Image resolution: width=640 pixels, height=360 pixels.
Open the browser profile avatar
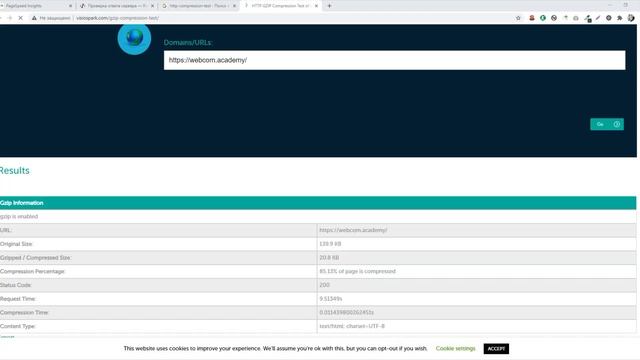coord(631,18)
